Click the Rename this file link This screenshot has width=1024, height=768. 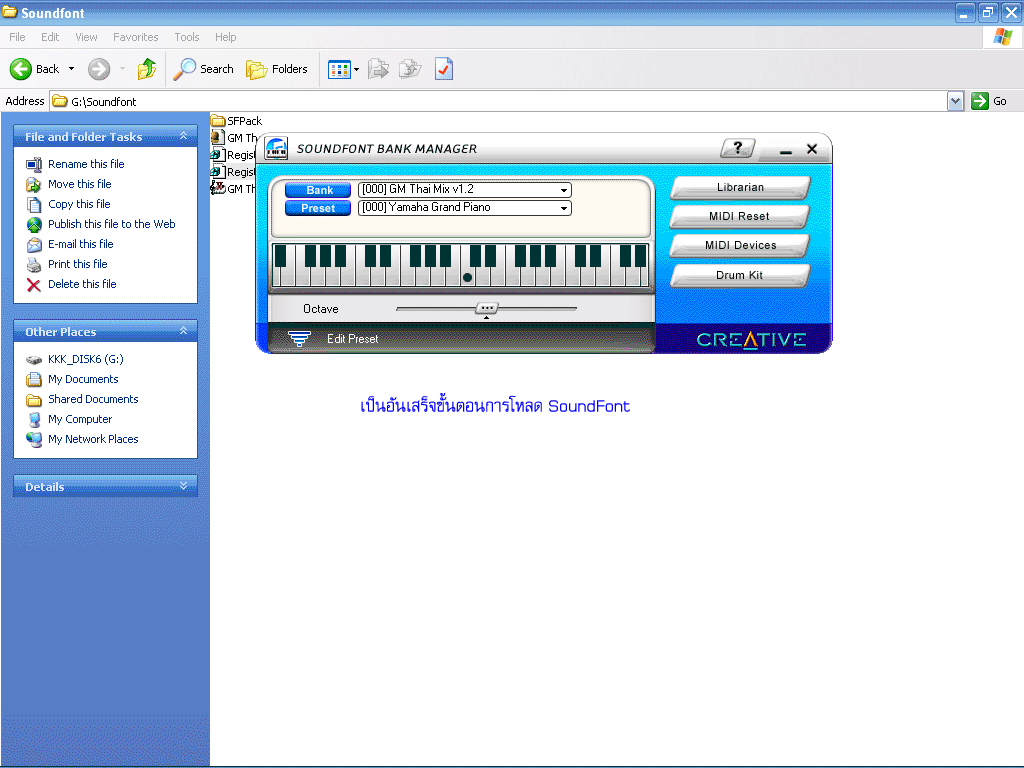86,165
